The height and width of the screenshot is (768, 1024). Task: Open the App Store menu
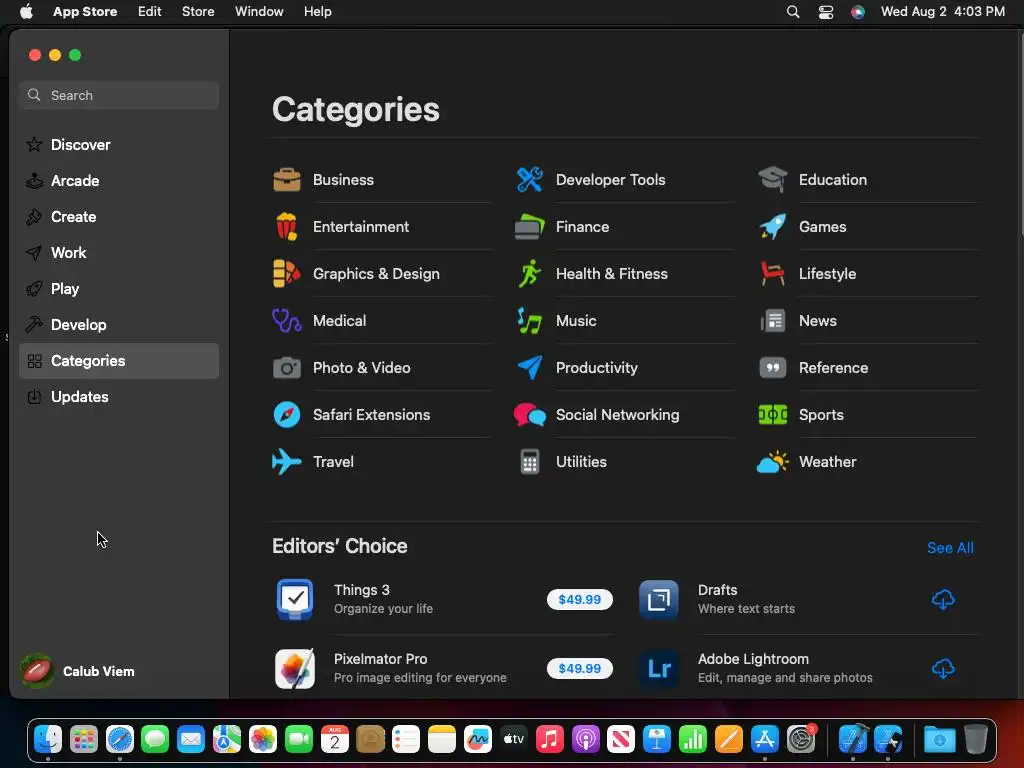[x=85, y=11]
